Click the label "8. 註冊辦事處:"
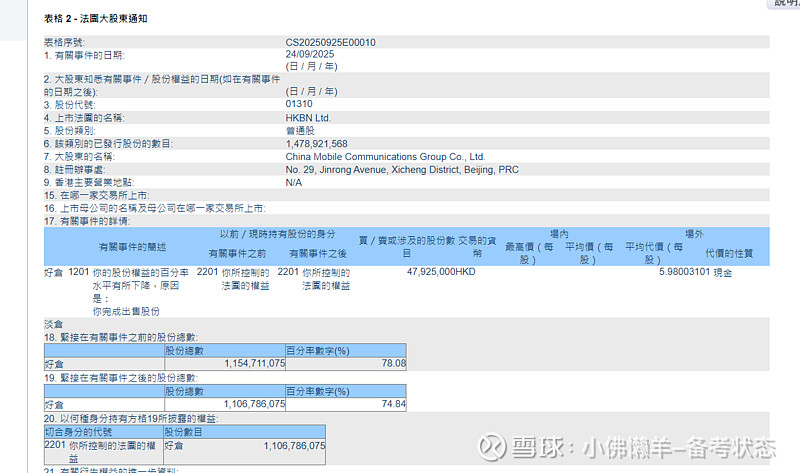Viewport: 800px width, 473px height. [x=74, y=169]
